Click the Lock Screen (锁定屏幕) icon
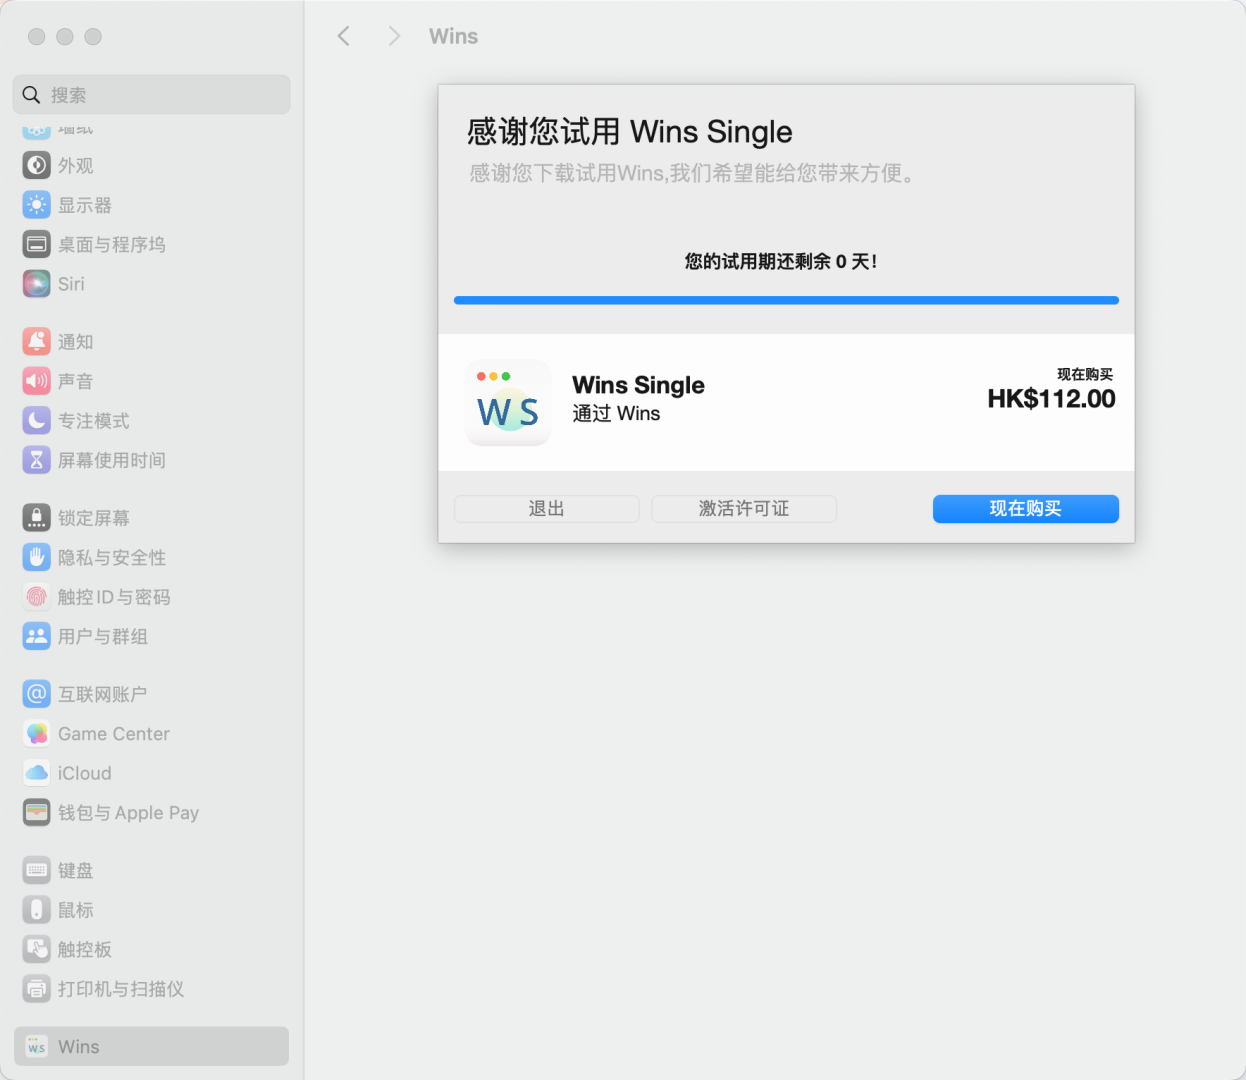Screen dimensions: 1246x1080 click(x=37, y=518)
